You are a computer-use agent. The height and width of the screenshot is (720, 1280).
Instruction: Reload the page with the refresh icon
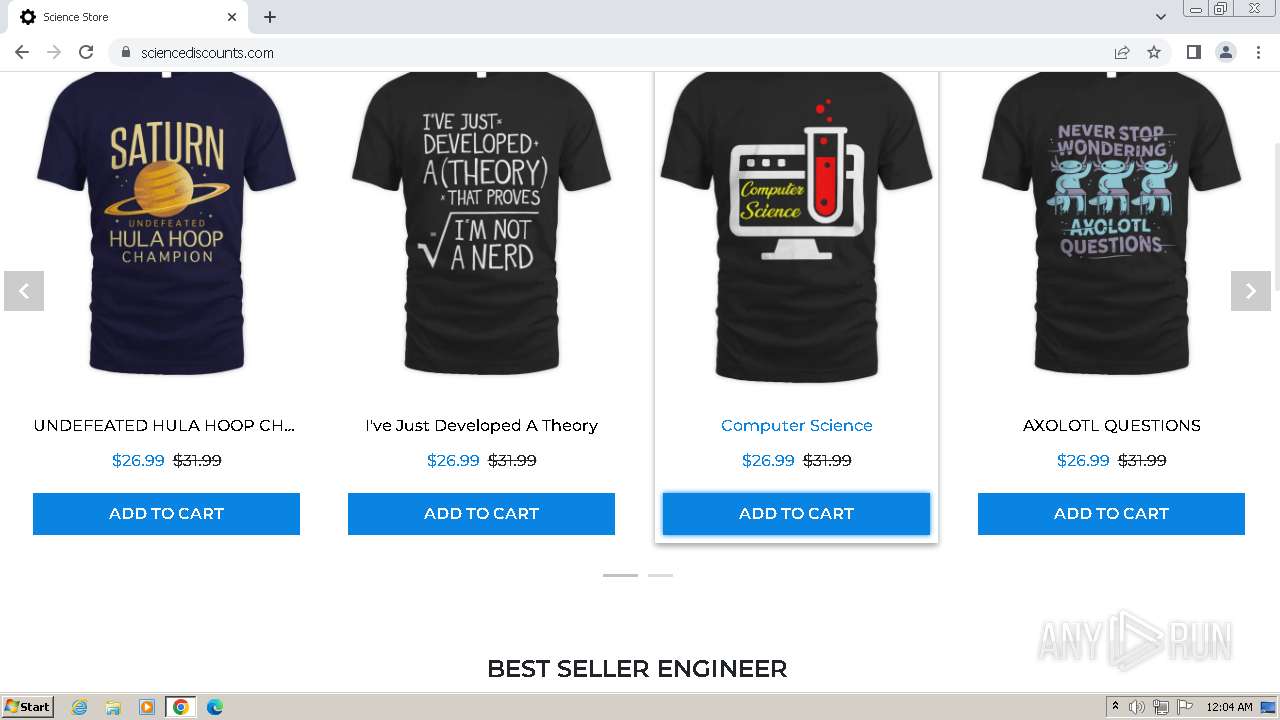pyautogui.click(x=86, y=52)
